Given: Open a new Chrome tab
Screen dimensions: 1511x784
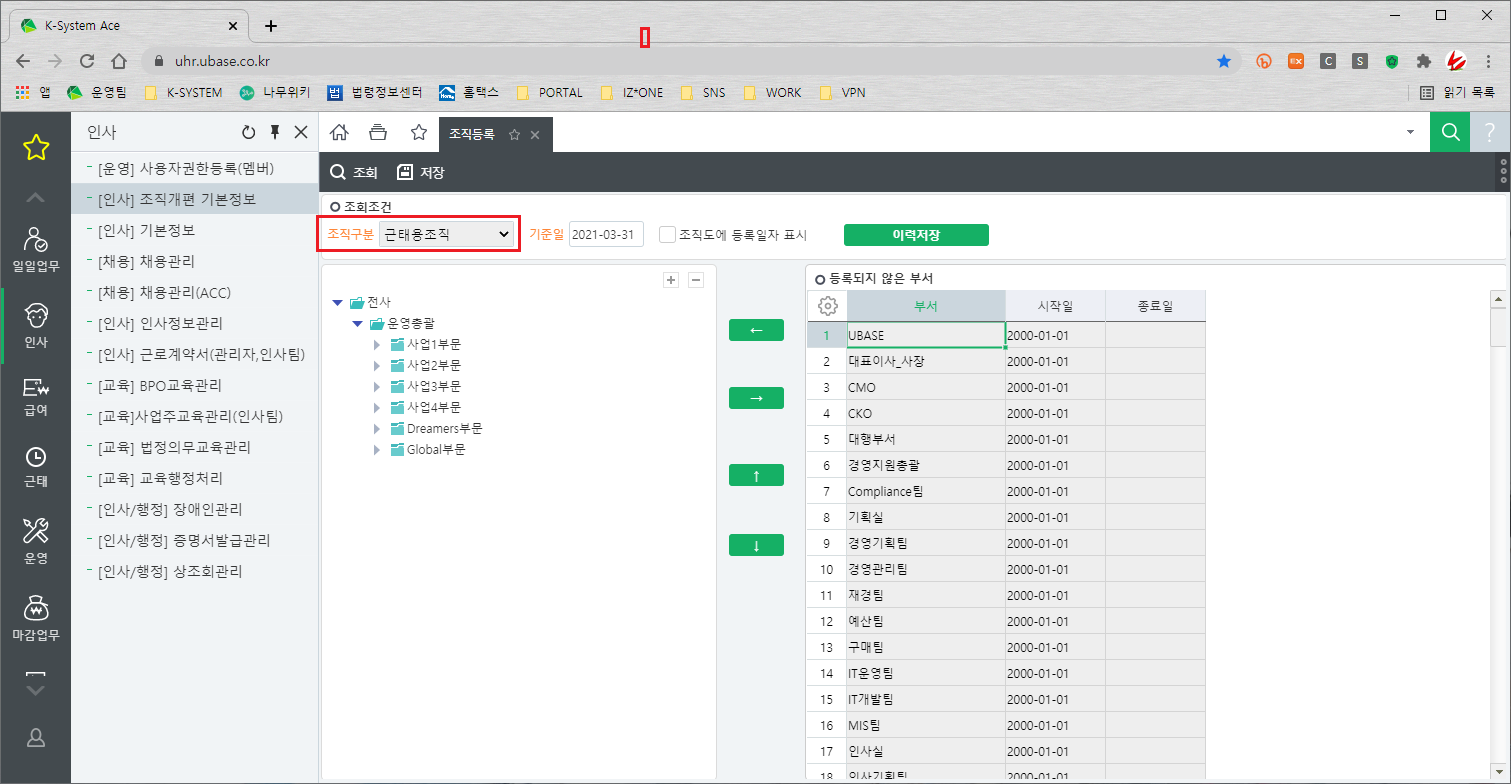Looking at the screenshot, I should click(x=271, y=25).
